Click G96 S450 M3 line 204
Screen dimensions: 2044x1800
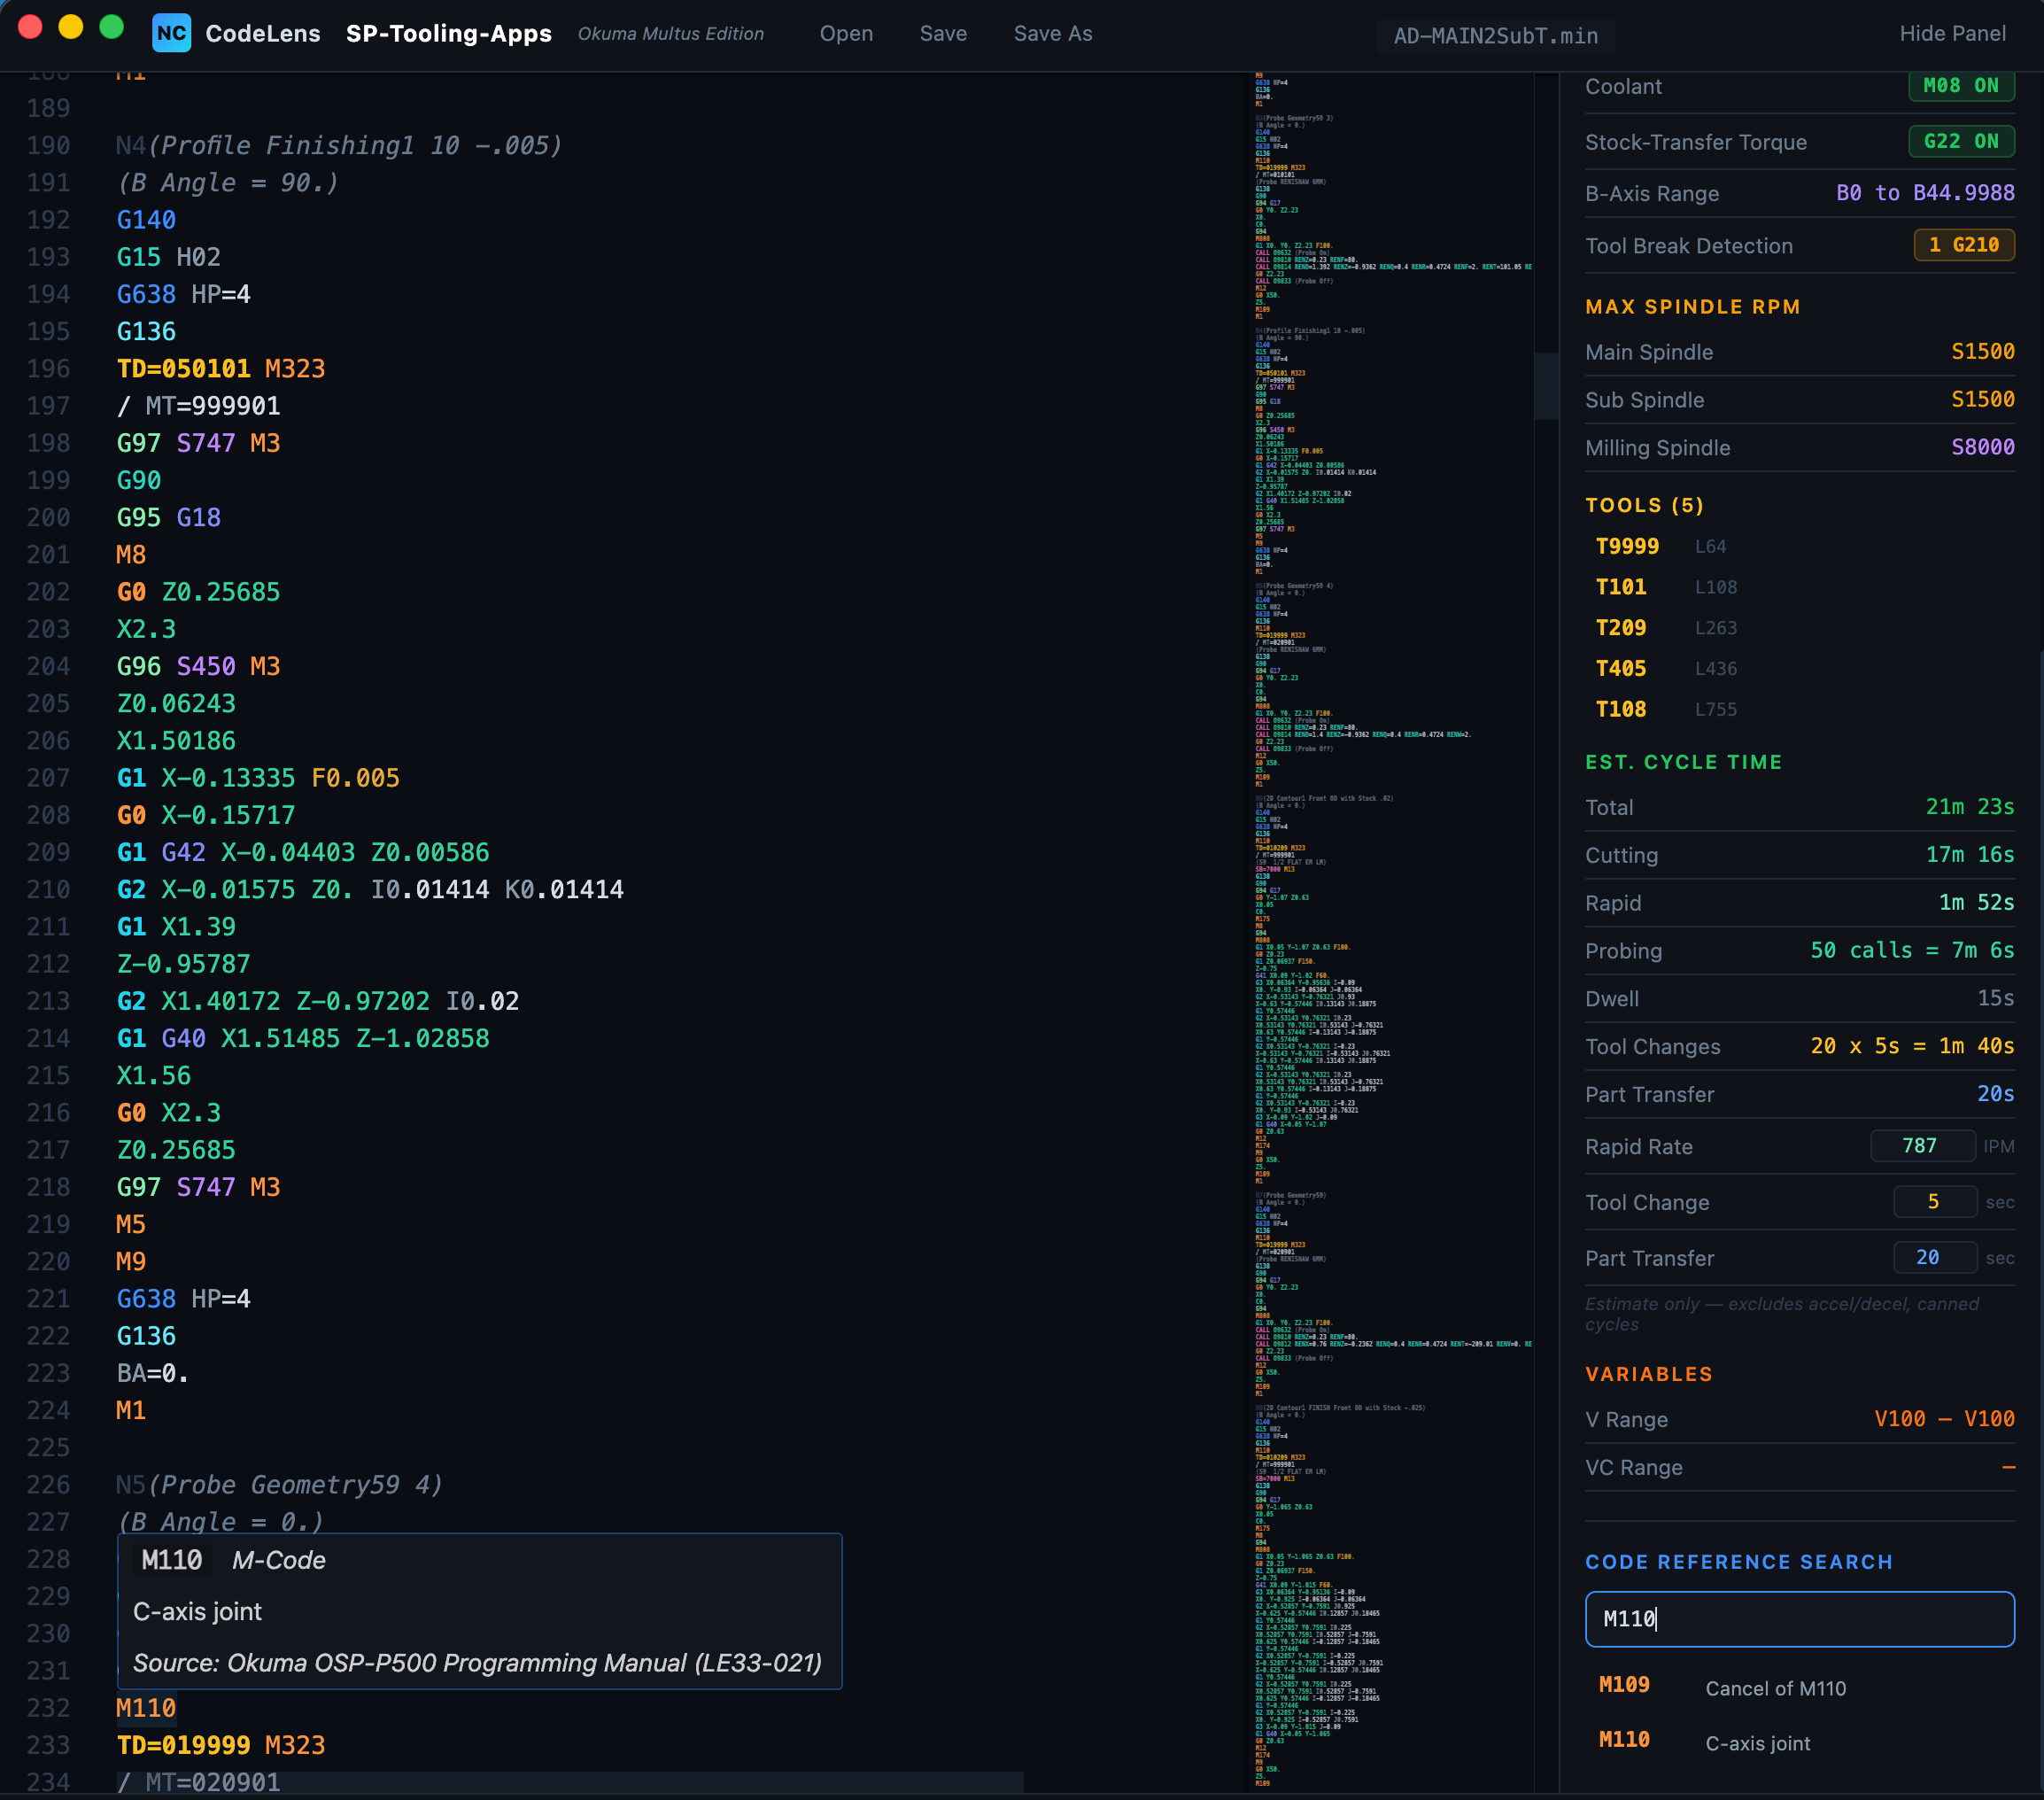pos(198,667)
